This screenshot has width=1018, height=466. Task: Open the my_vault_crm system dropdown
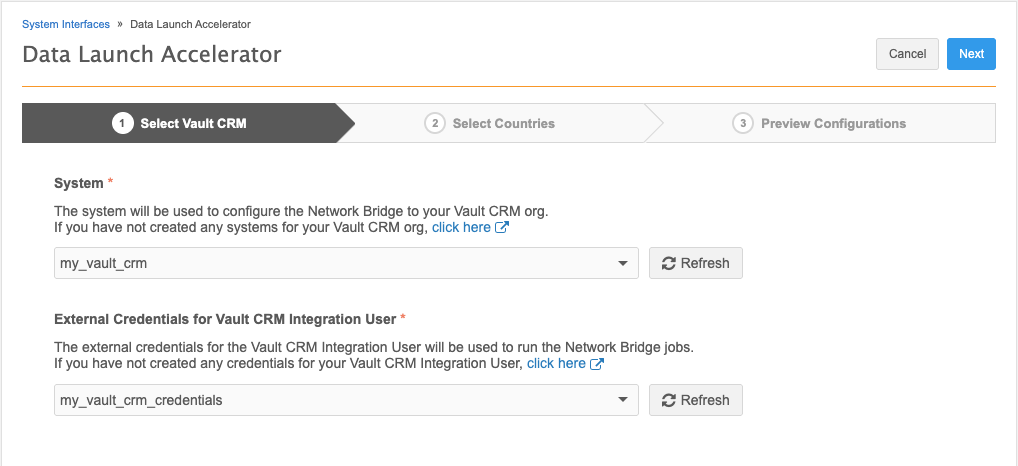coord(346,264)
